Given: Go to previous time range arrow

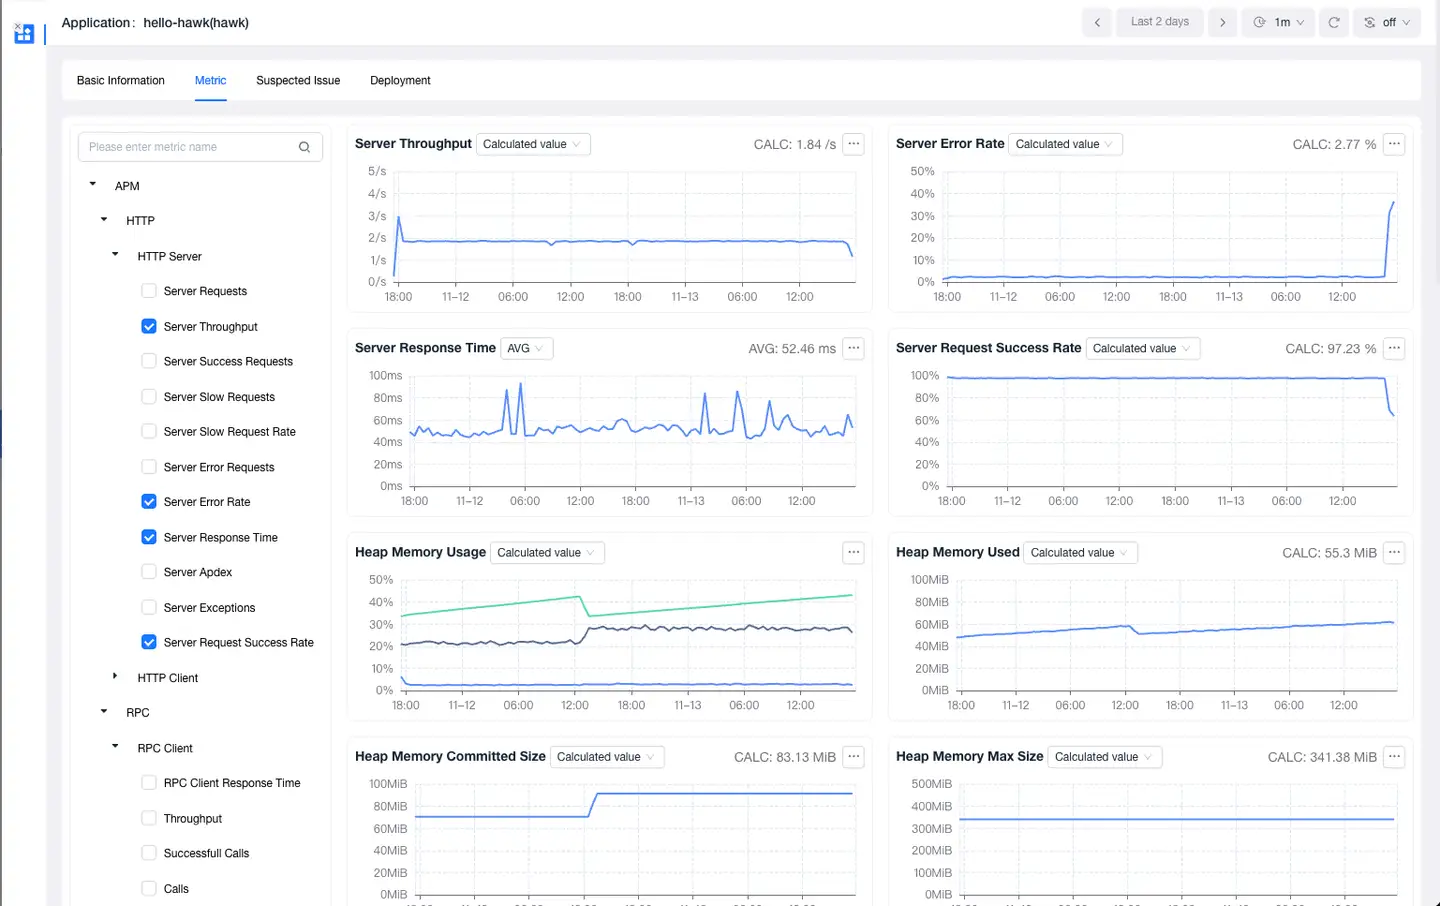Looking at the screenshot, I should tap(1097, 22).
